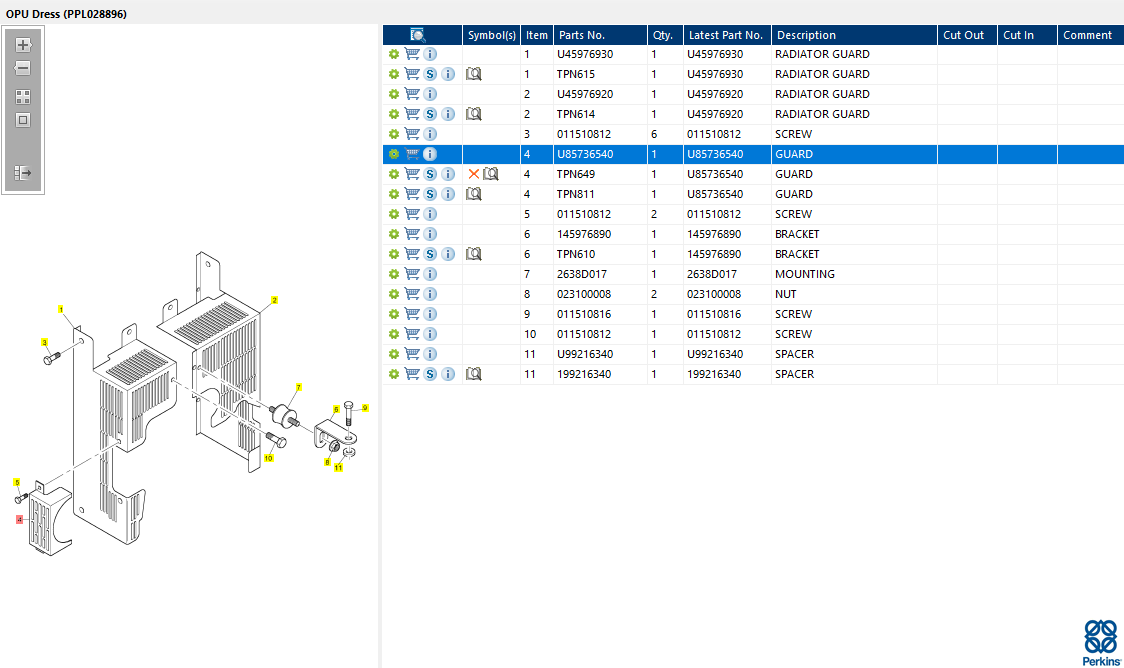Open the symbol lookup icon for TPN615
The image size is (1124, 668).
tap(474, 74)
